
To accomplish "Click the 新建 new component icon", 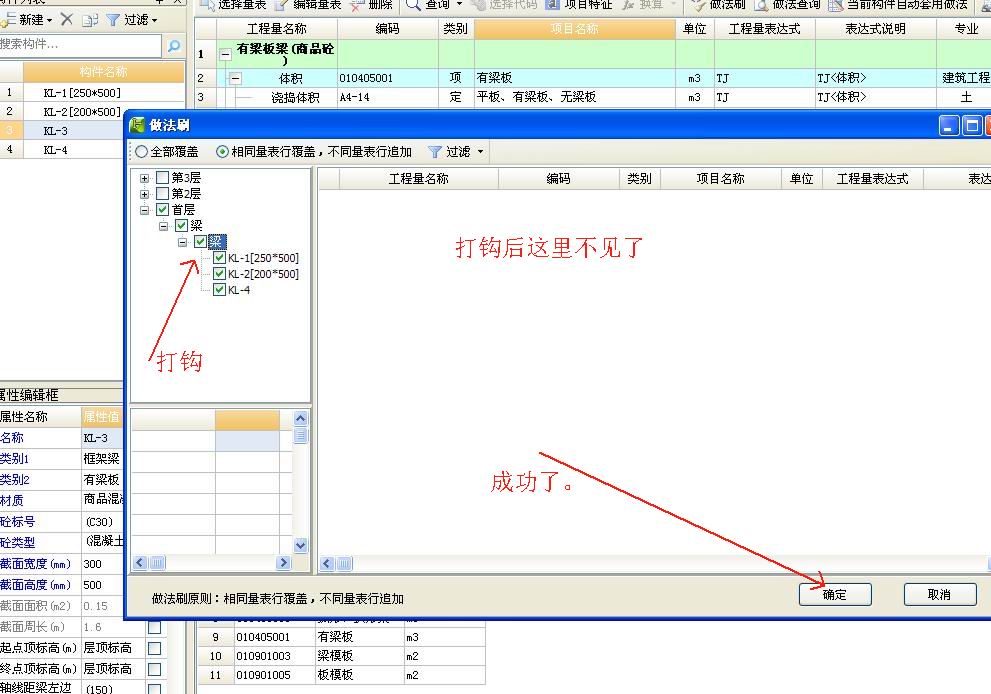I will point(8,20).
